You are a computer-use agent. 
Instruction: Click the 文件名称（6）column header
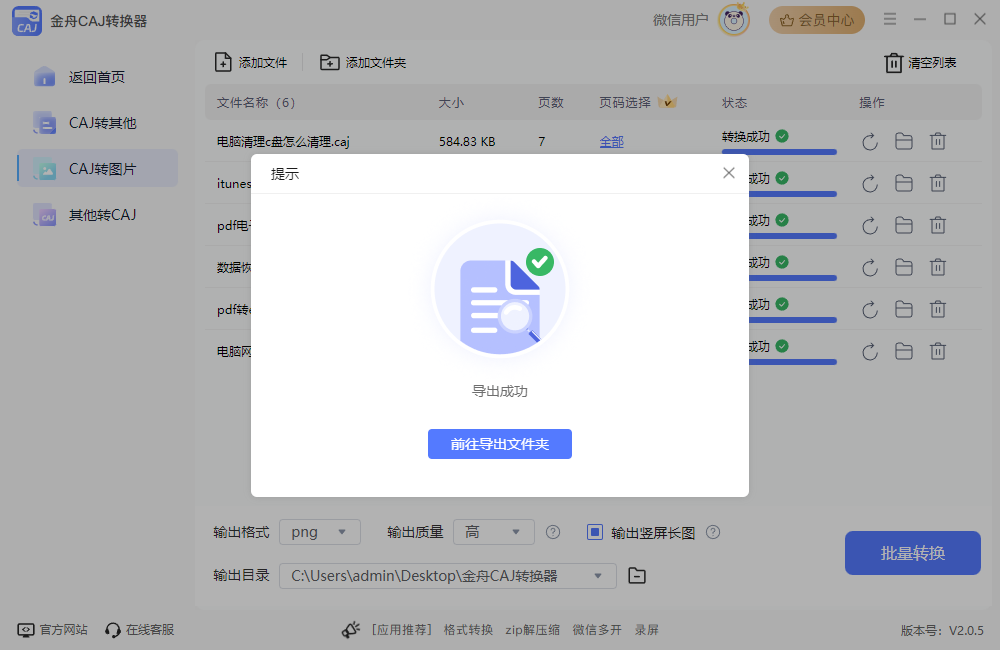(256, 103)
